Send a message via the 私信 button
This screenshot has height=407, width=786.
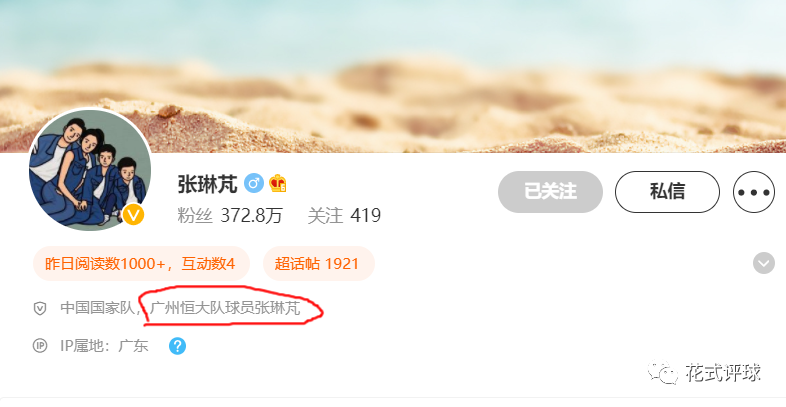pos(667,192)
